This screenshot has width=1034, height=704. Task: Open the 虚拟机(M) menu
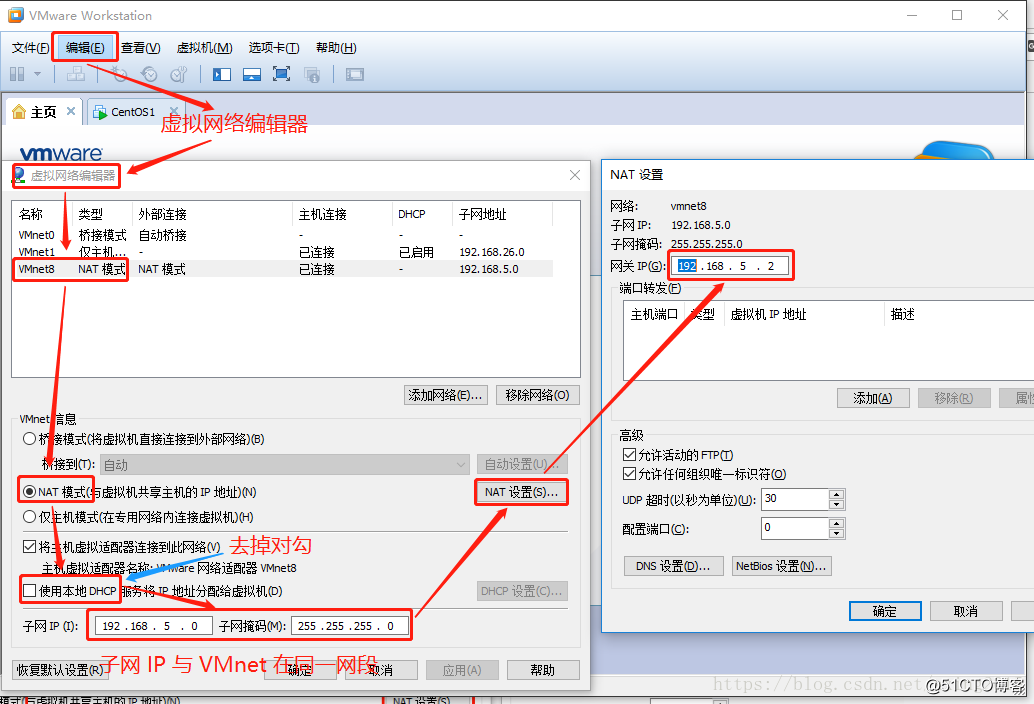point(204,47)
